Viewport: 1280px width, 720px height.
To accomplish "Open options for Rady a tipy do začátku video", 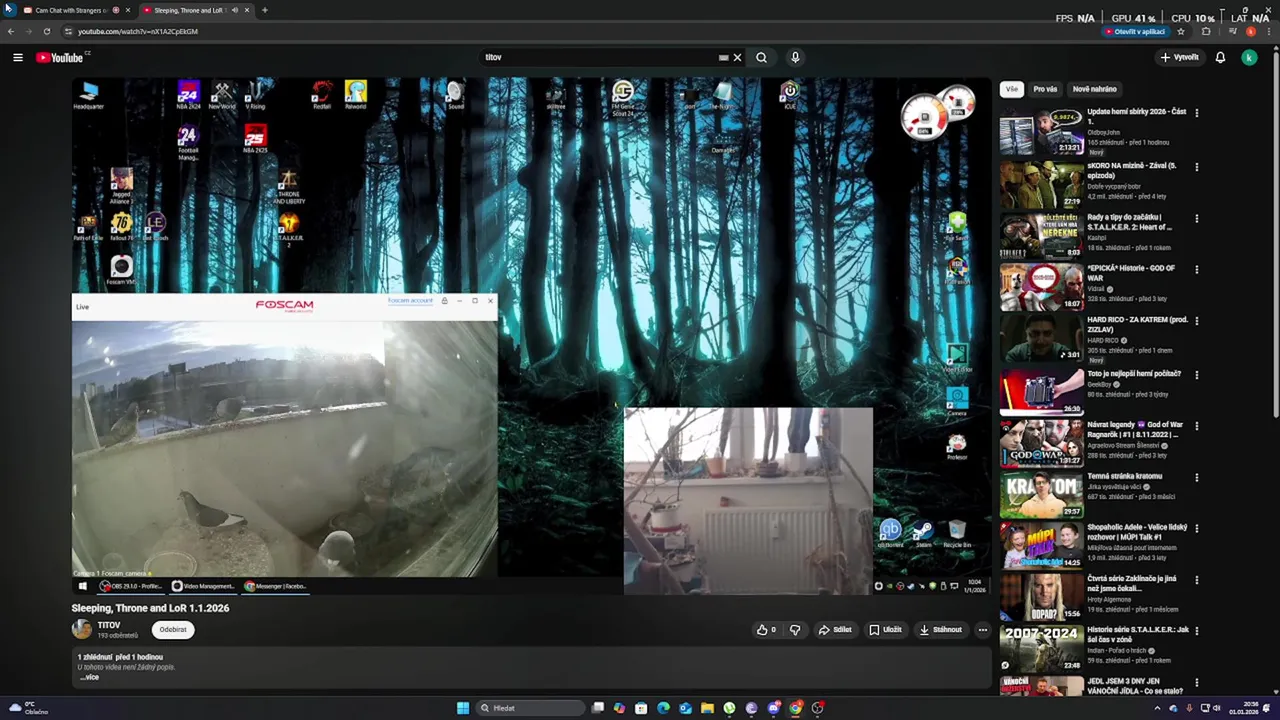I will 1196,218.
